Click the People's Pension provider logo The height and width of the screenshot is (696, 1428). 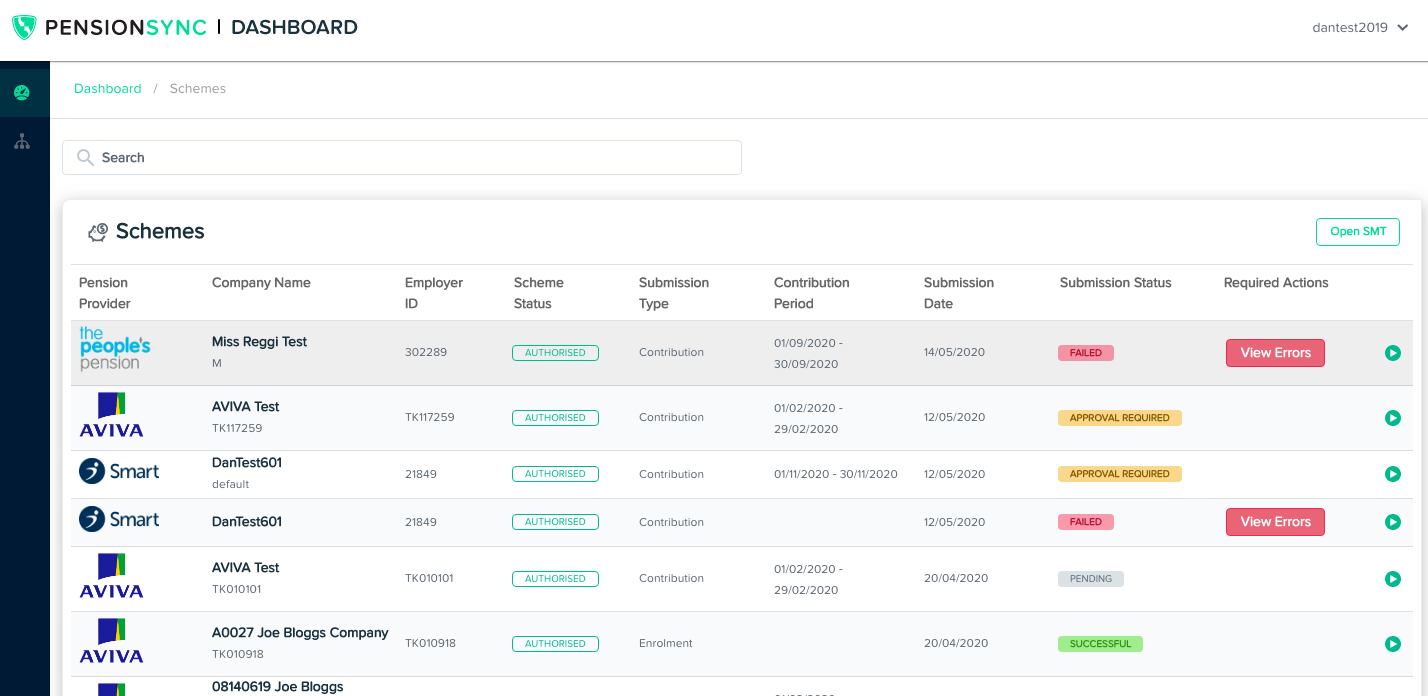[x=114, y=349]
